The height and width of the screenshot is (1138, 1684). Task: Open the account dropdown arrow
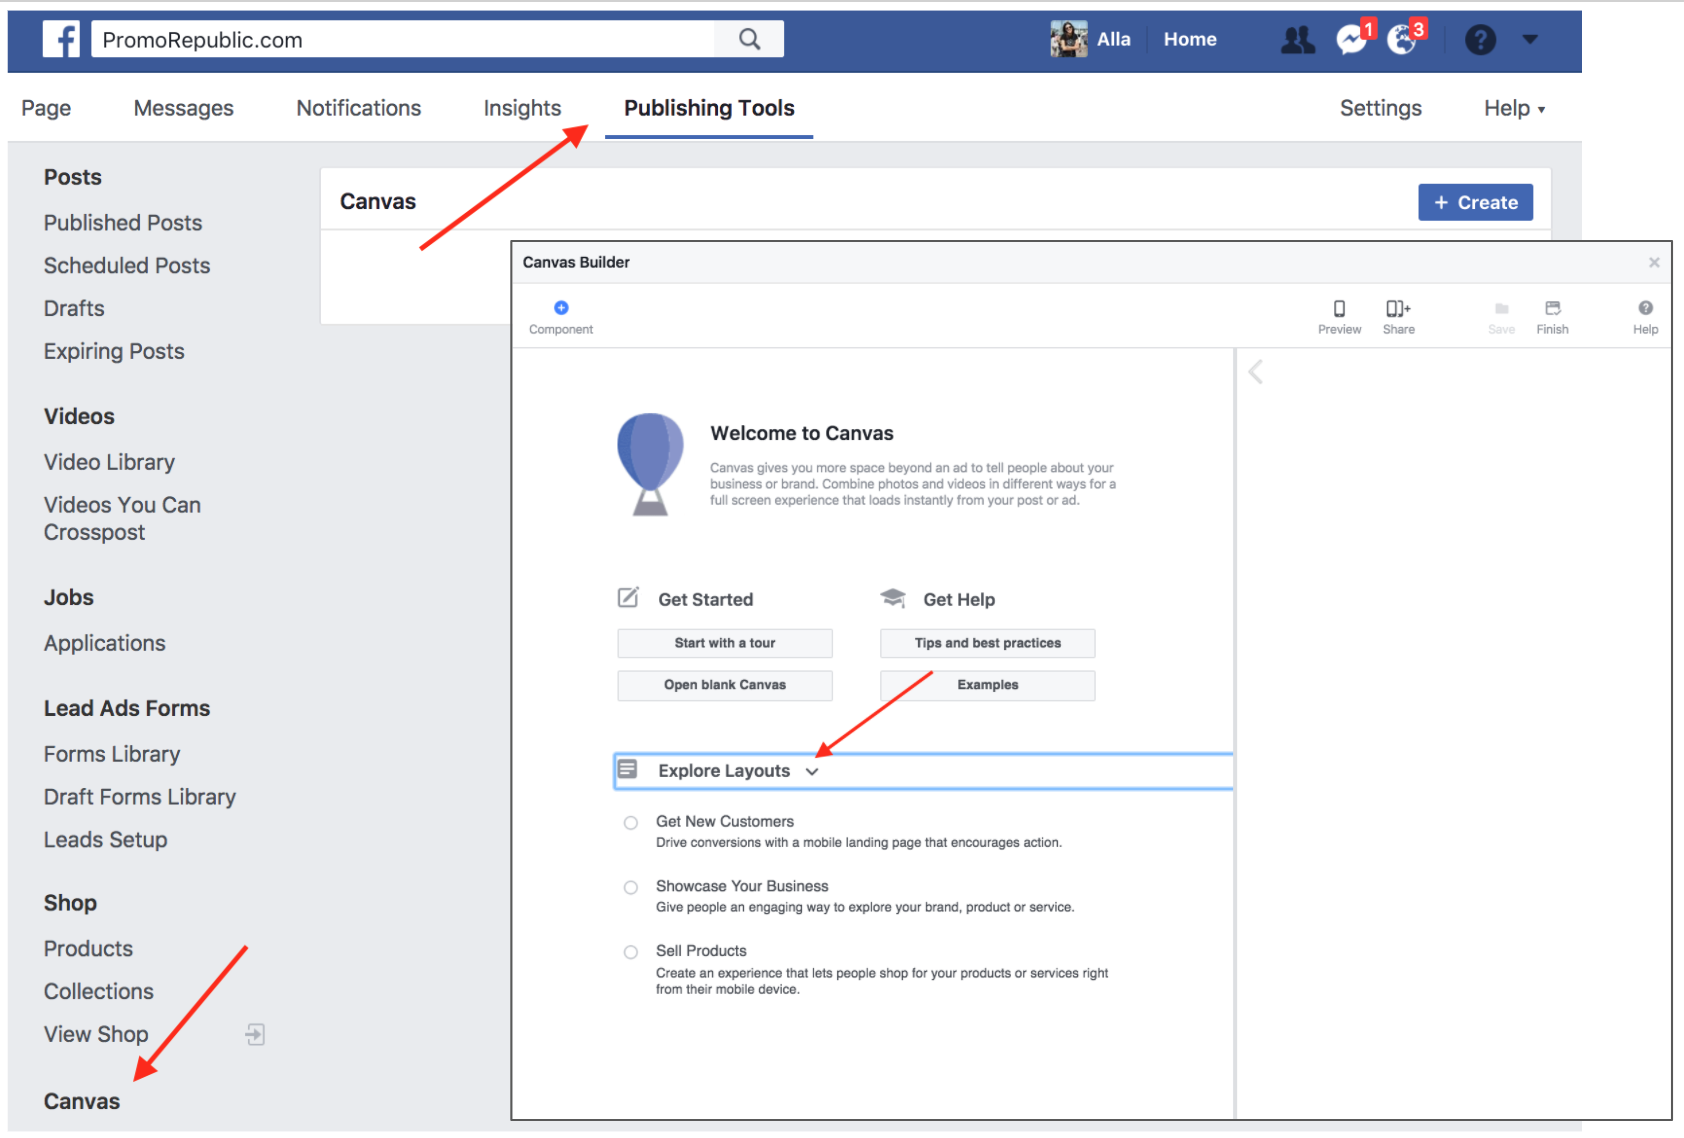pos(1529,40)
